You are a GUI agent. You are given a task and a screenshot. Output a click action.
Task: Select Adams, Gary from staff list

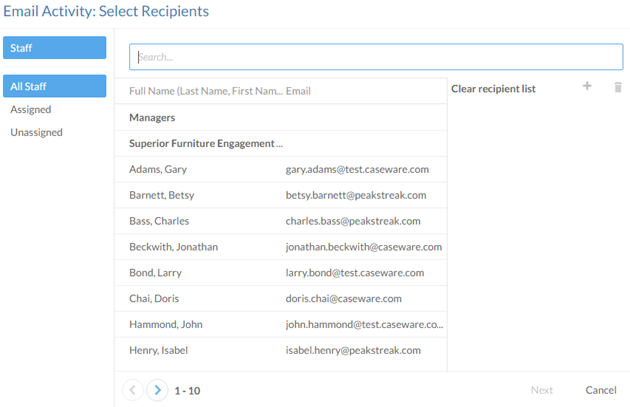pyautogui.click(x=158, y=169)
